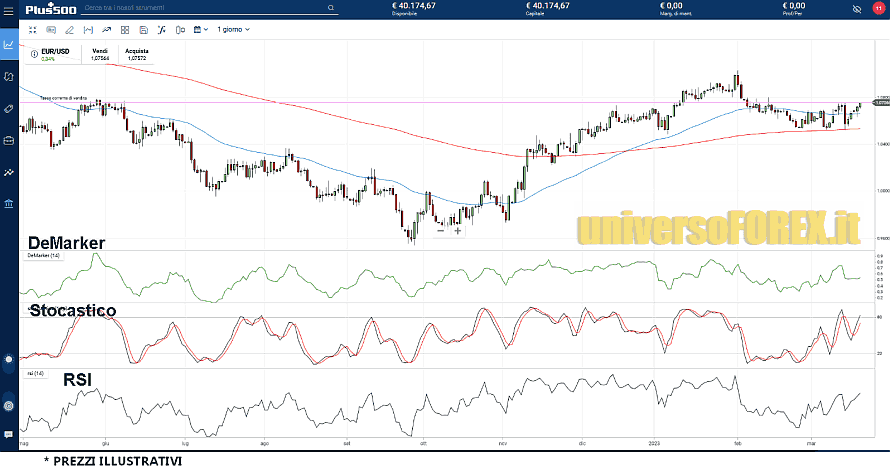Open the briefcase positions sidebar tab

tap(9, 140)
